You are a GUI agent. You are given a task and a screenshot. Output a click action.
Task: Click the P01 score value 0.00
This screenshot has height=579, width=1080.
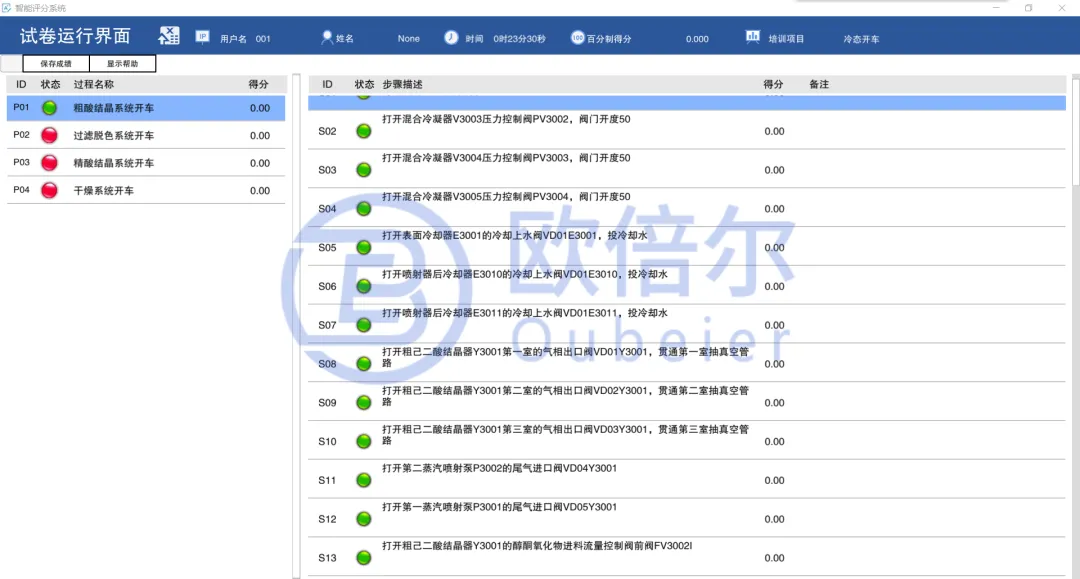(260, 108)
